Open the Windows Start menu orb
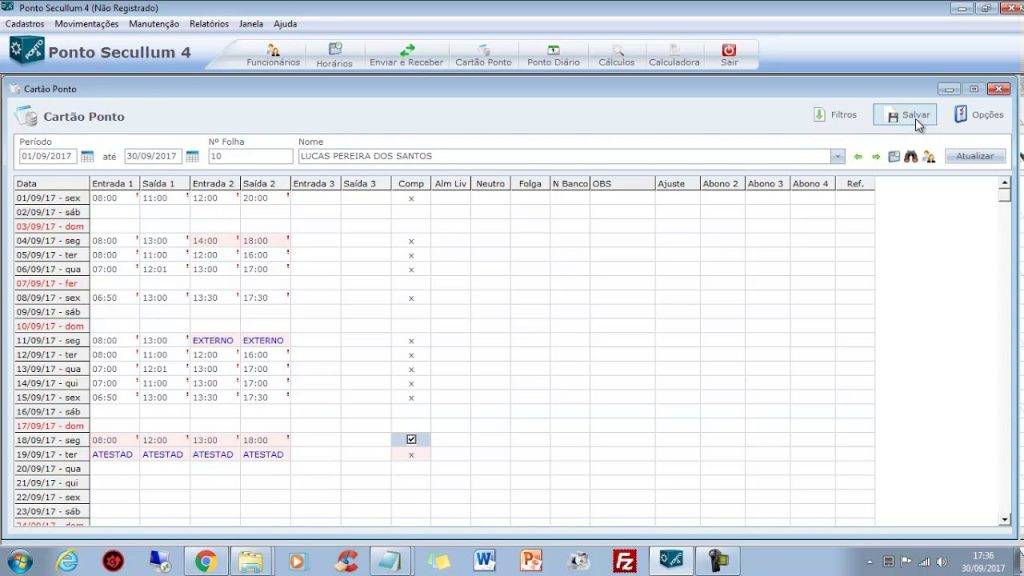The image size is (1024, 576). [x=20, y=561]
